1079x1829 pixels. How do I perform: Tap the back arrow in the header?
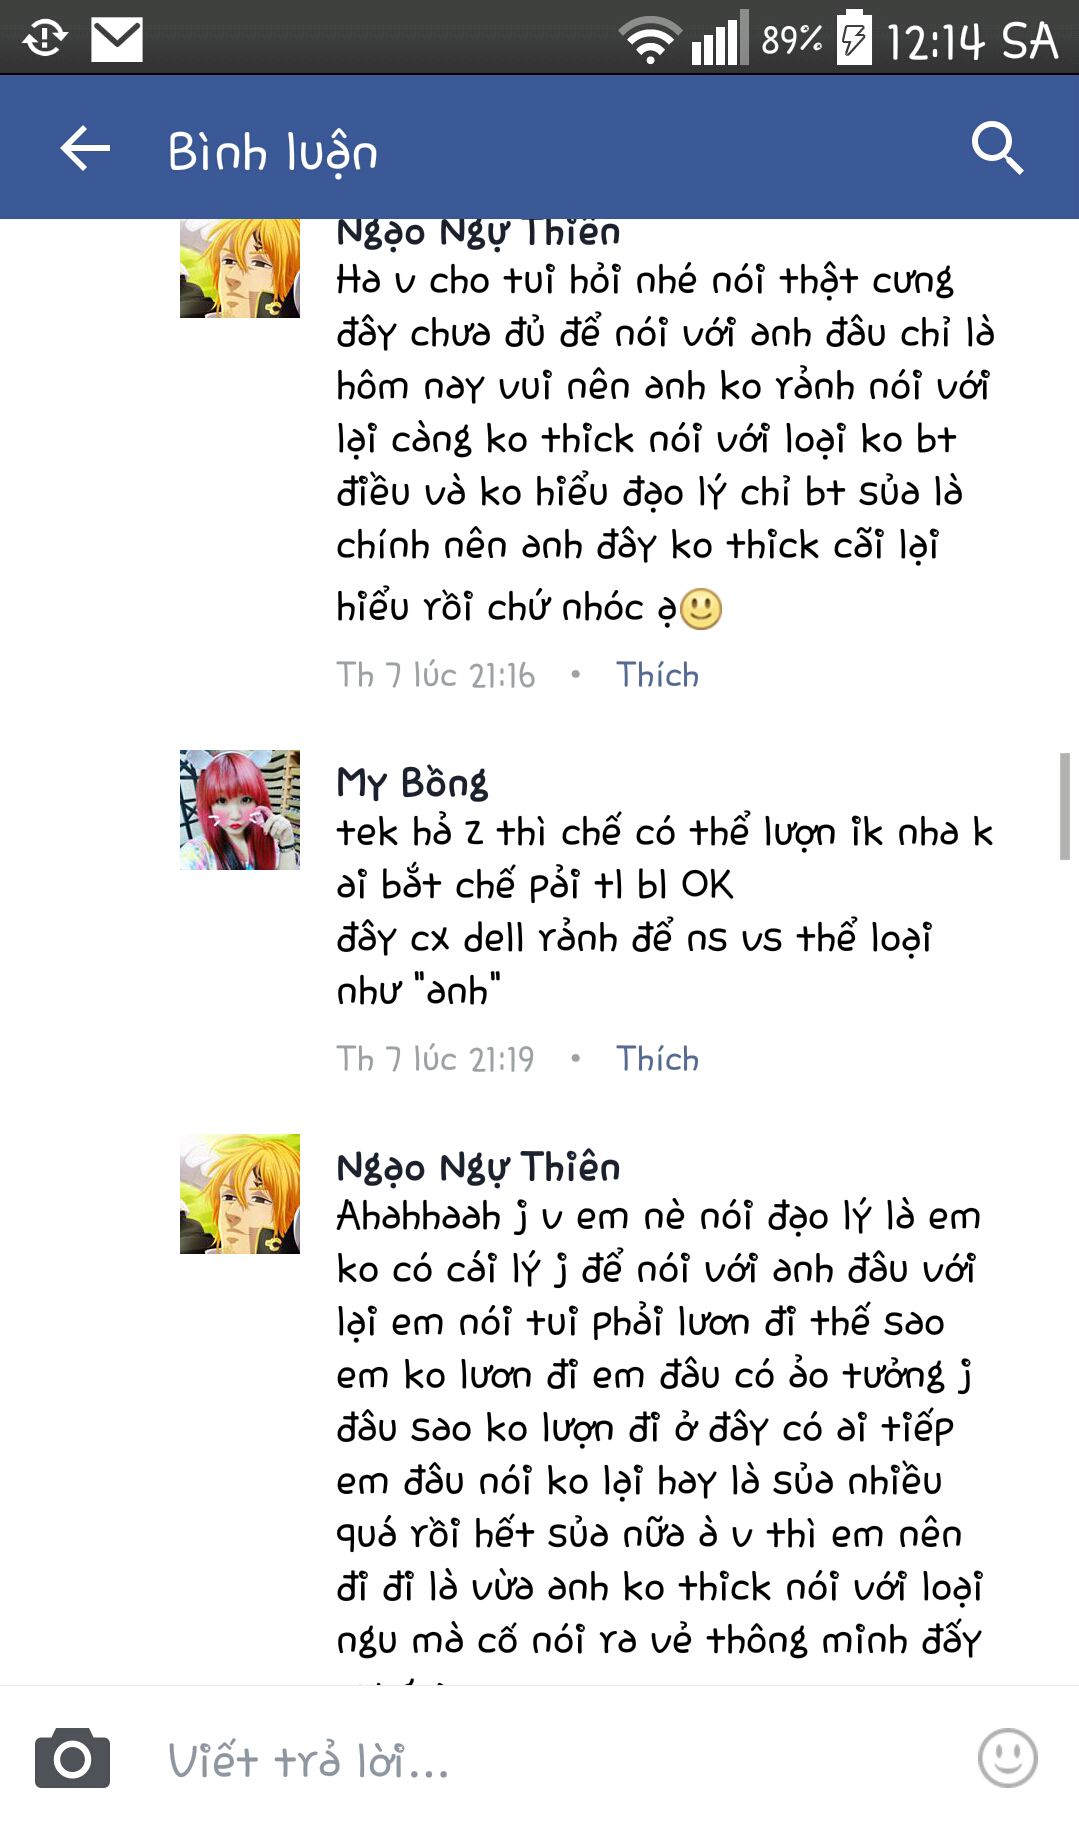85,150
